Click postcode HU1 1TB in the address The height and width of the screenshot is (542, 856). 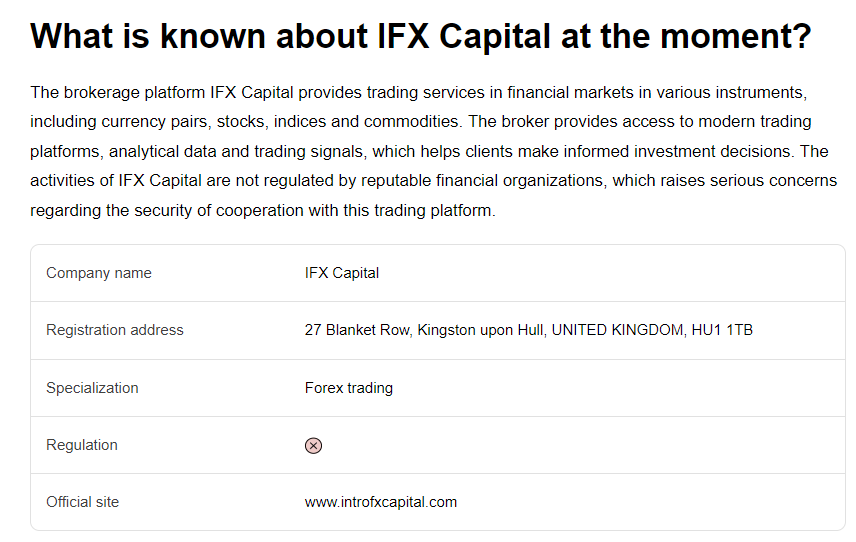tap(722, 330)
